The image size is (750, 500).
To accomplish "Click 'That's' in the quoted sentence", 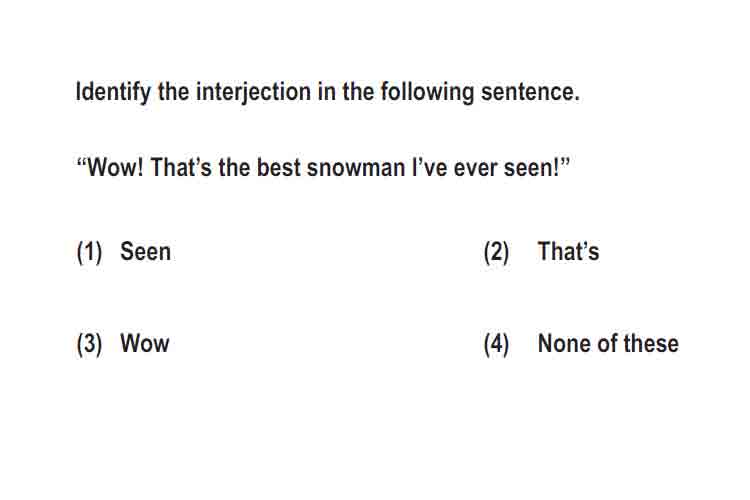I will coord(181,167).
